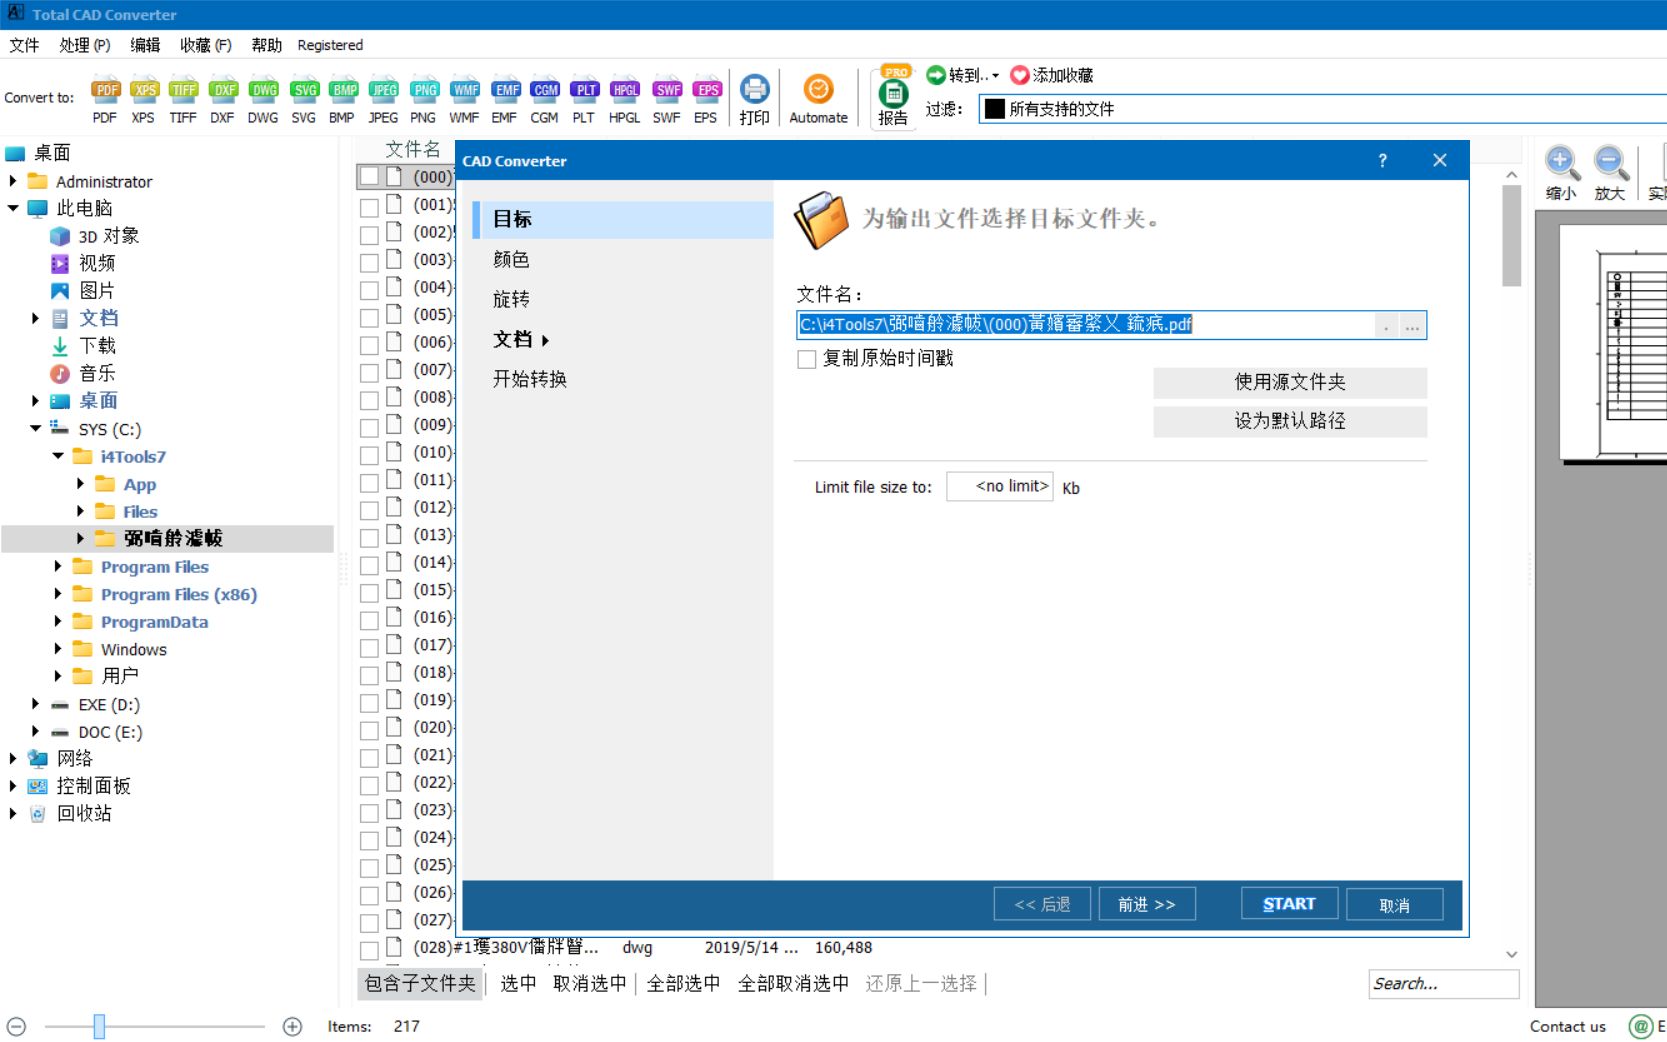Expand the EXE (D:) drive
The width and height of the screenshot is (1667, 1042).
[x=36, y=704]
